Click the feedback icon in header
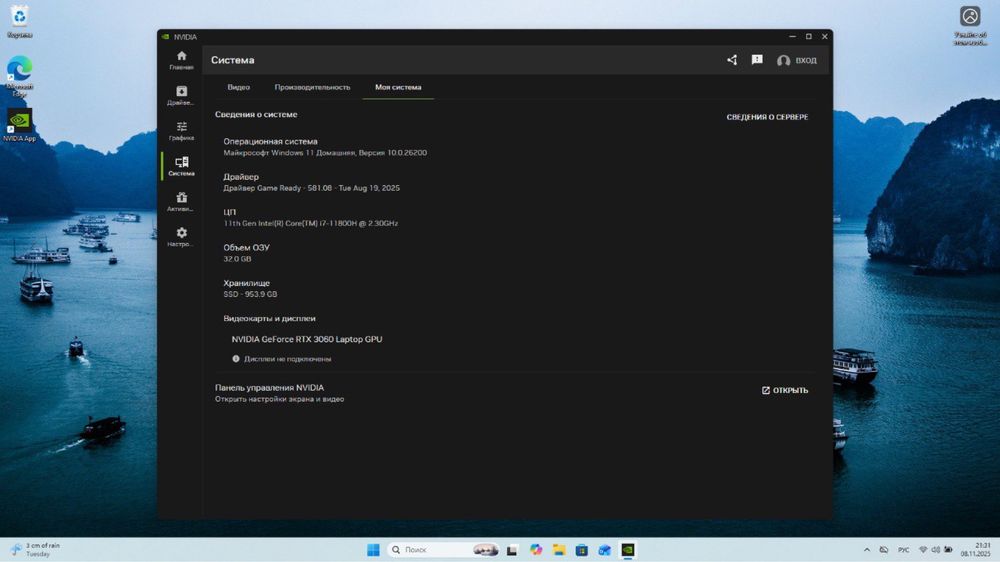Viewport: 1000px width, 562px height. (757, 60)
